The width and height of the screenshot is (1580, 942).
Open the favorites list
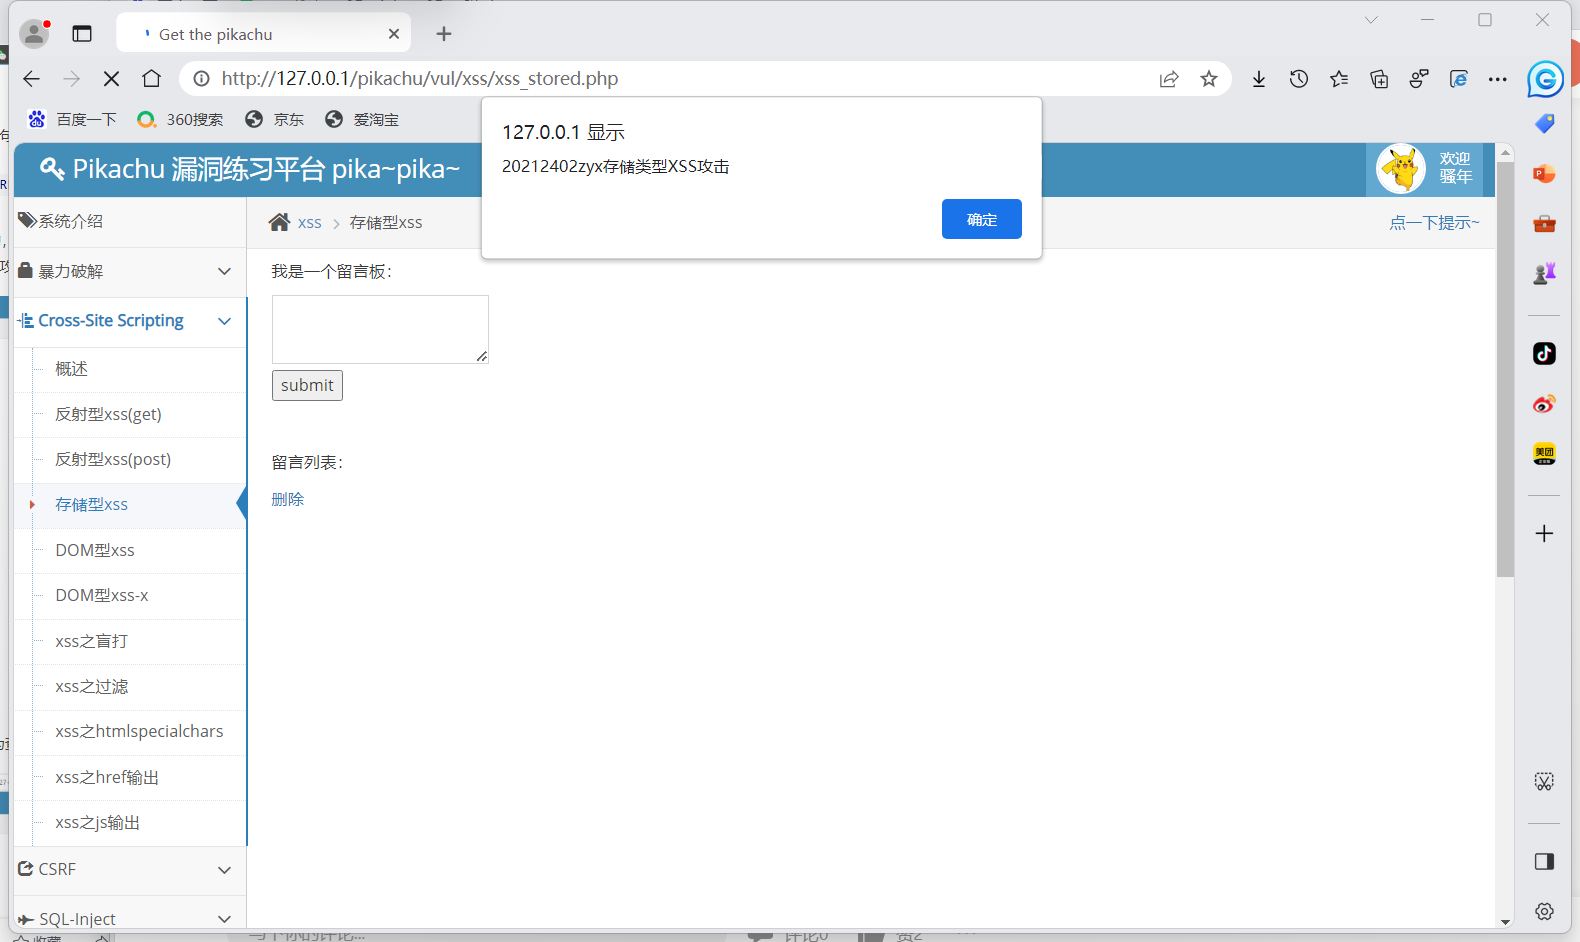(1339, 79)
